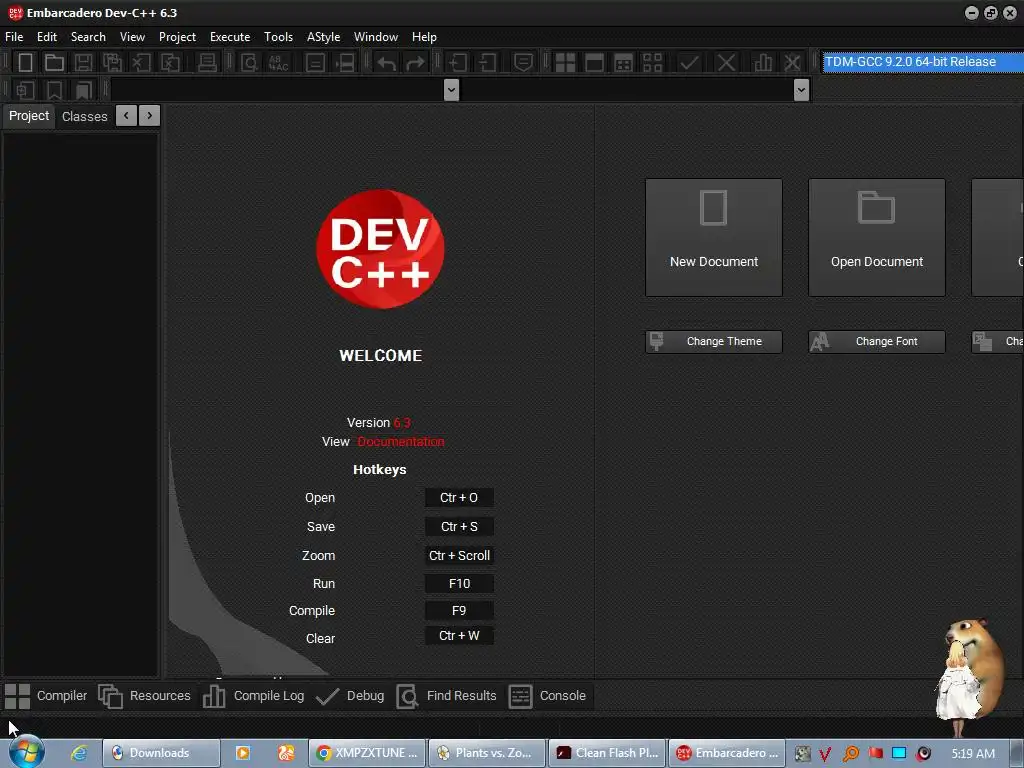
Task: Click the Find magnifier toolbar icon
Action: click(x=249, y=63)
